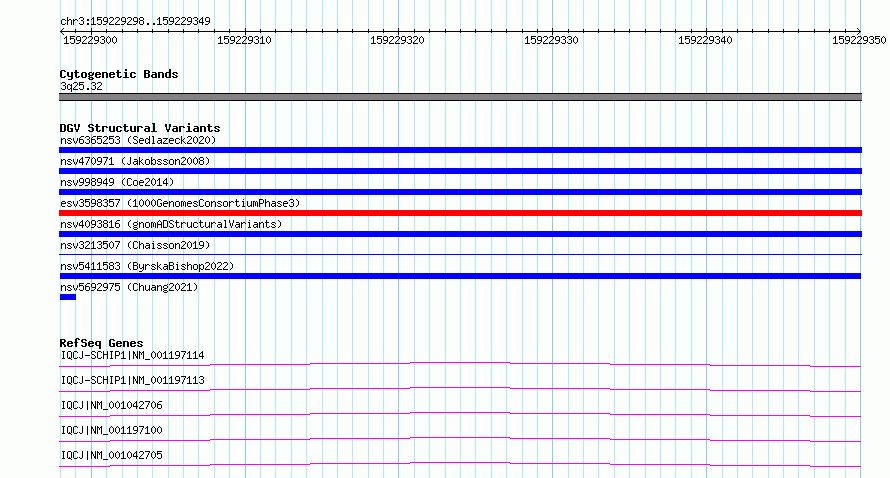
Task: Click ruler position 159229300
Action: click(x=90, y=40)
